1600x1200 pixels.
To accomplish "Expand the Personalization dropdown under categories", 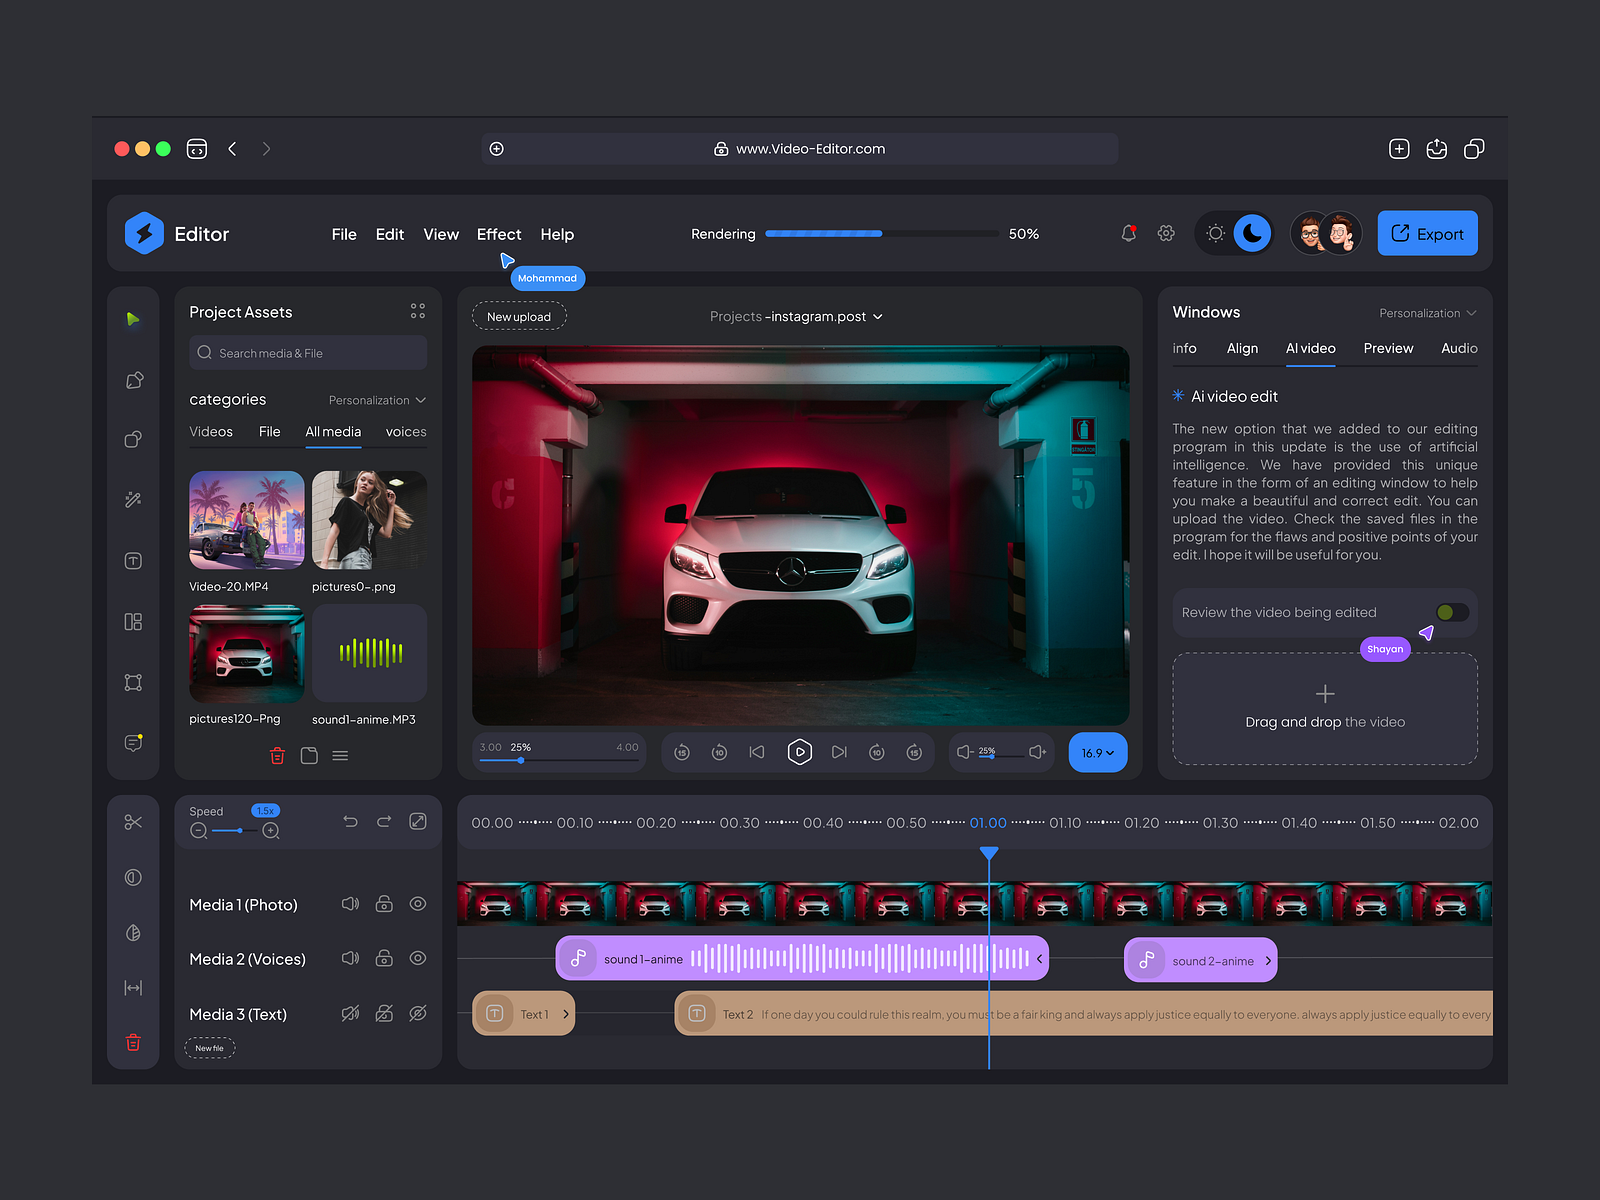I will (377, 400).
